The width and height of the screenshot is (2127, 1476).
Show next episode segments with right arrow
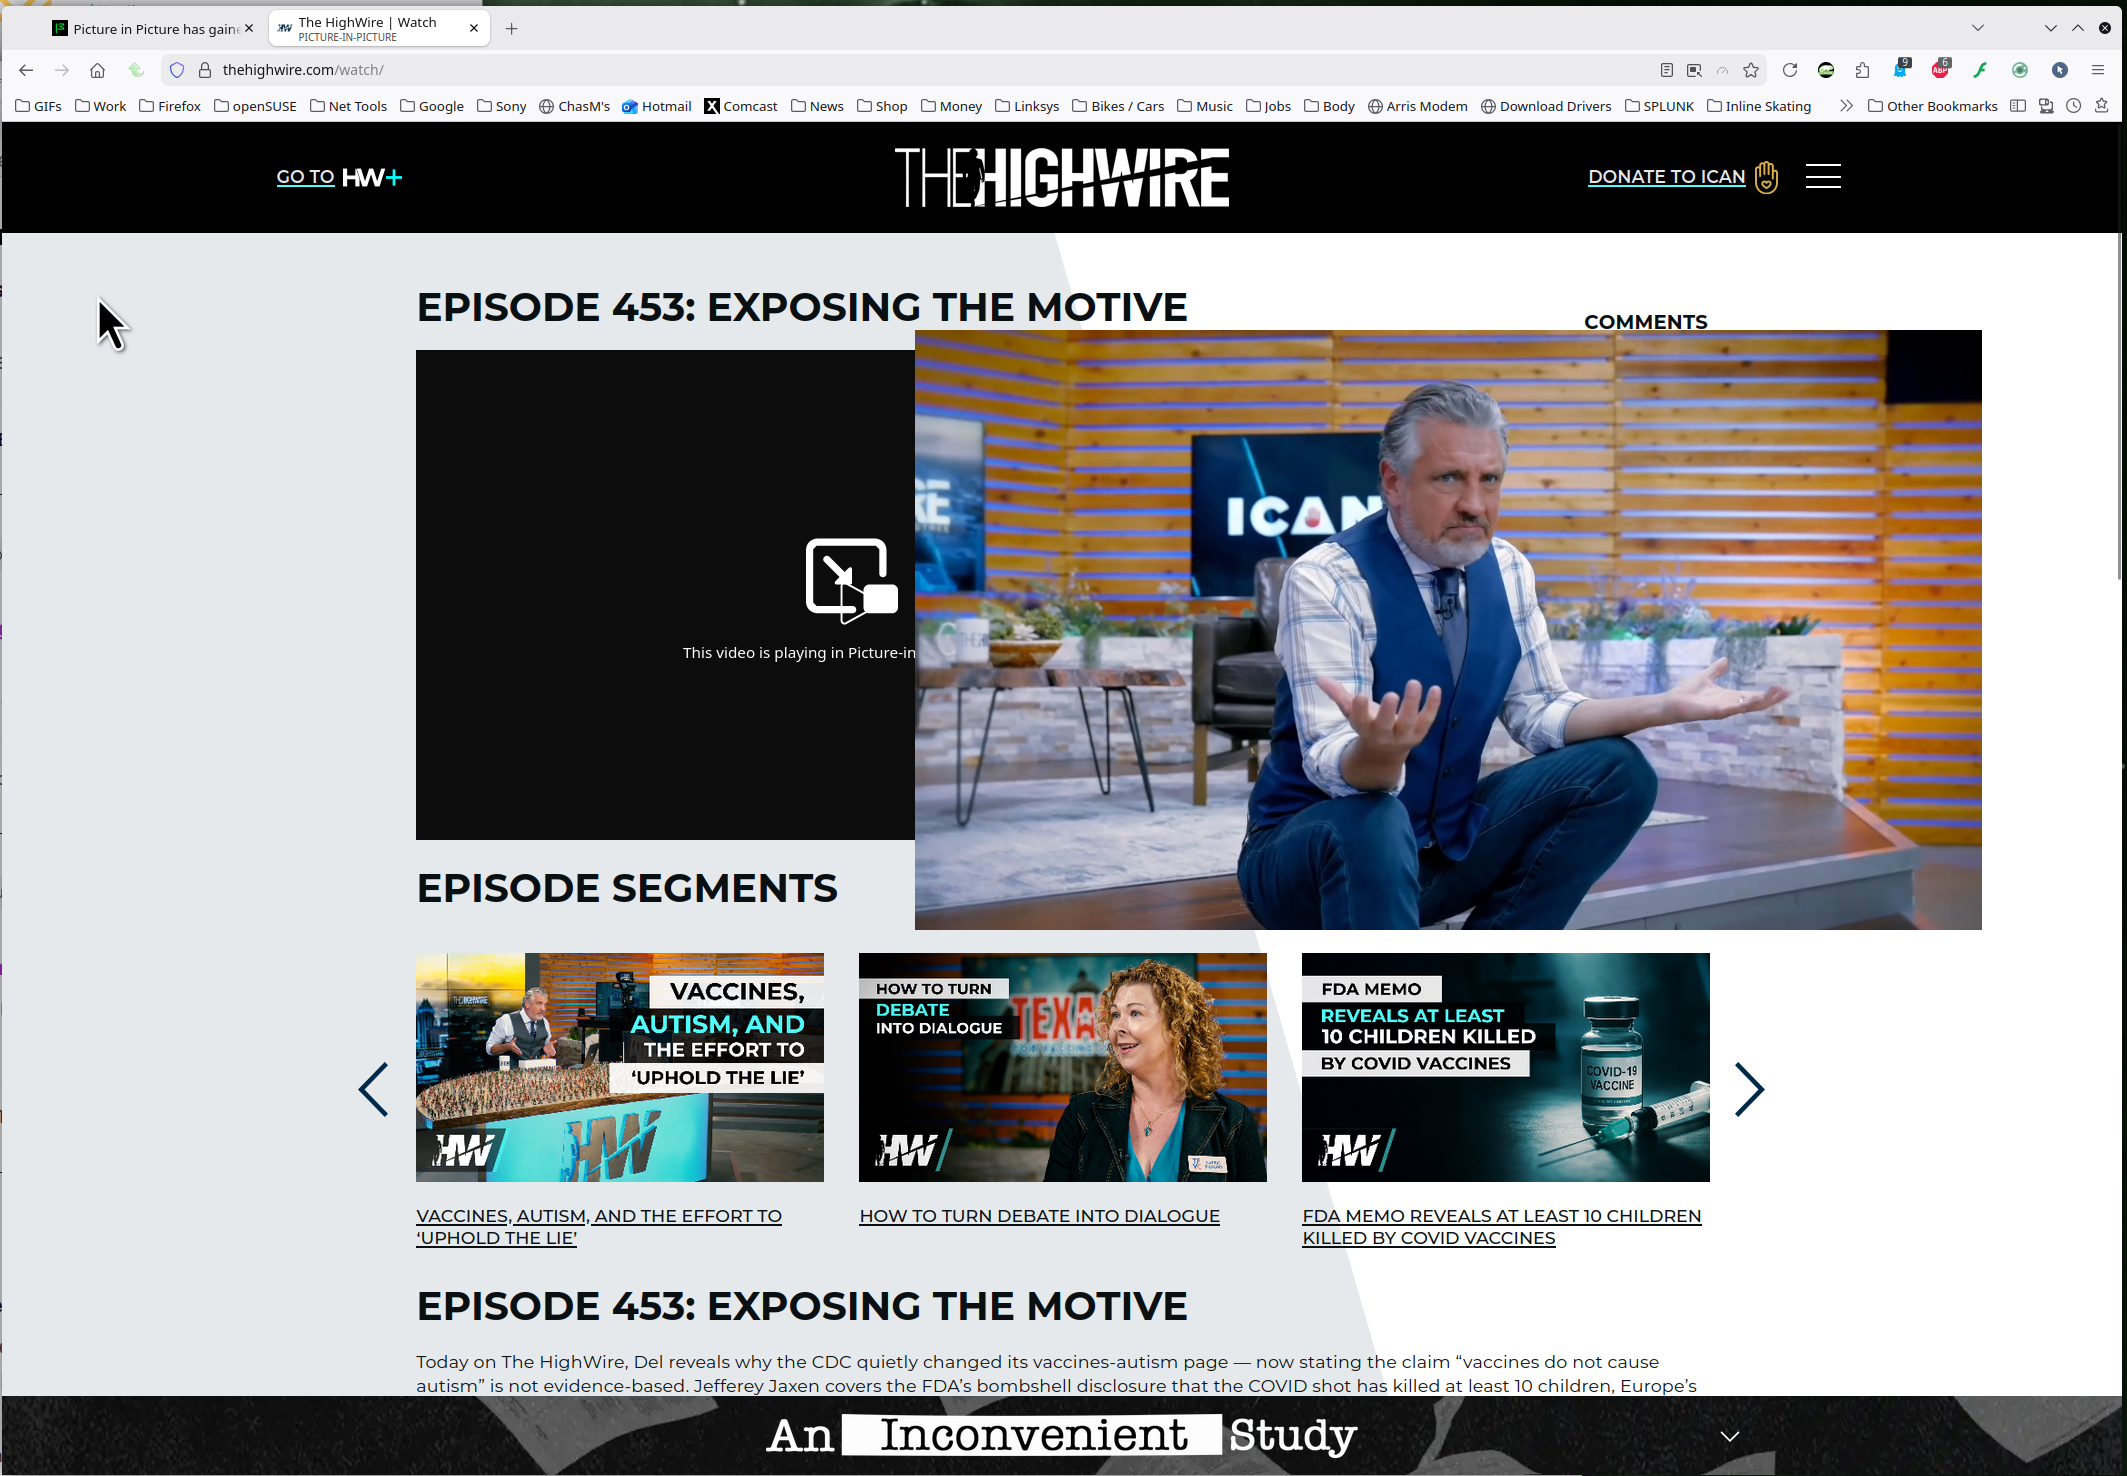click(x=1748, y=1089)
